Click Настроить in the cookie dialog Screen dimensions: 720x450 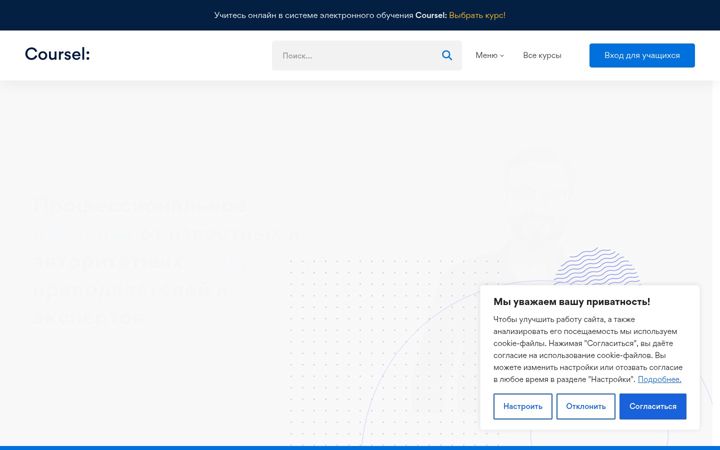point(523,406)
